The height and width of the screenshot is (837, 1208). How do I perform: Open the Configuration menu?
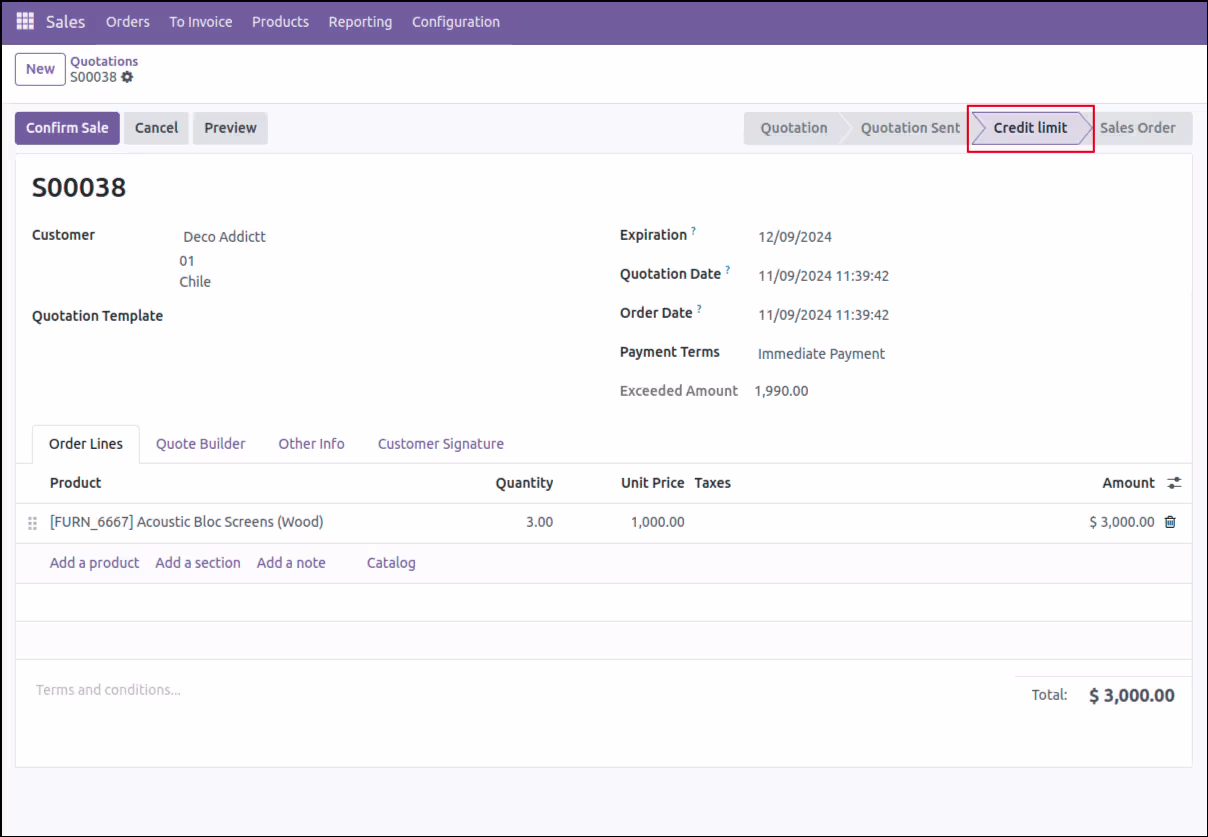(456, 21)
